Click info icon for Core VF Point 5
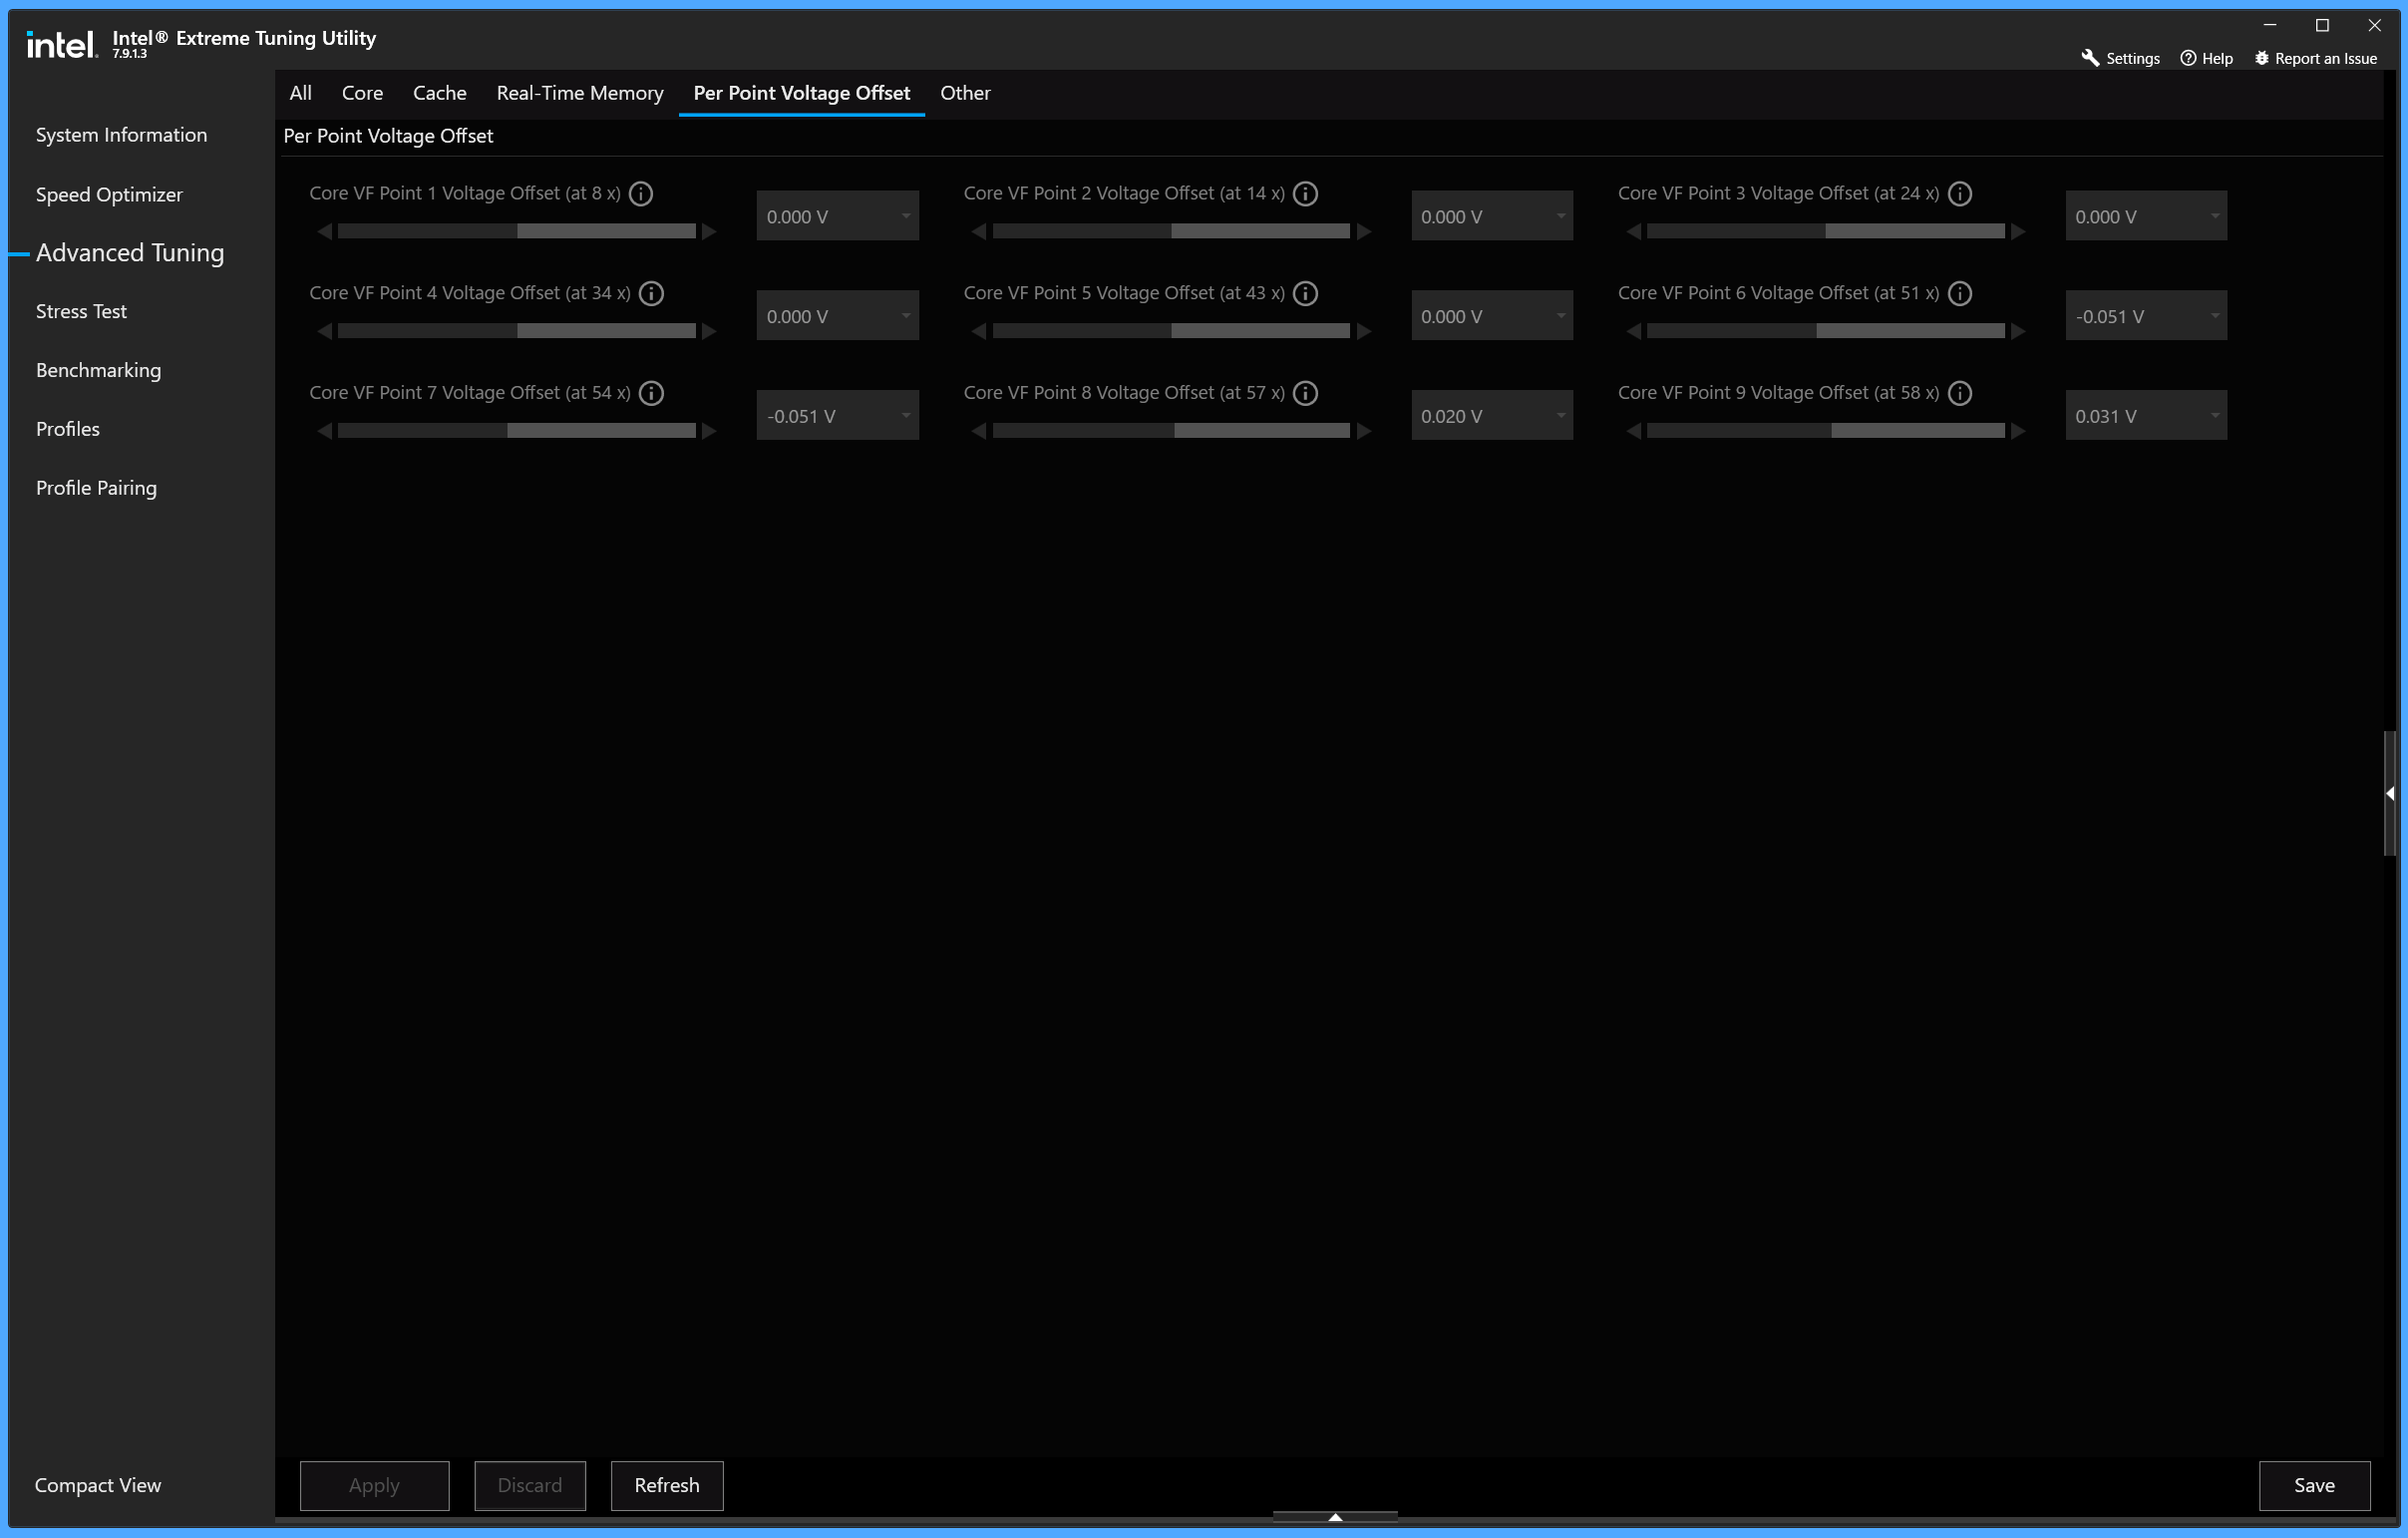This screenshot has width=2408, height=1538. coord(1305,293)
